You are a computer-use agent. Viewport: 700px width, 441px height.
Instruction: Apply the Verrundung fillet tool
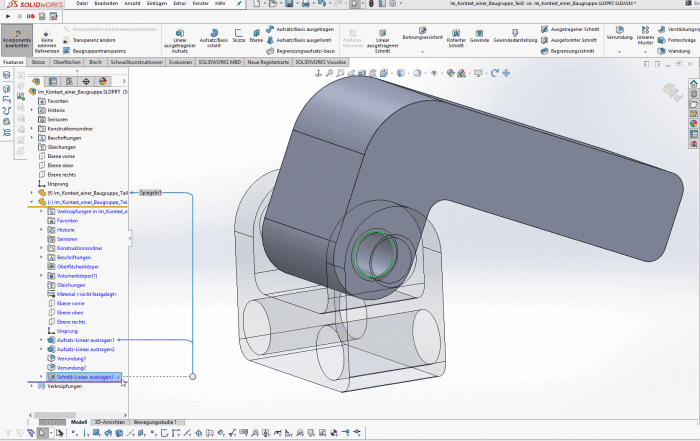point(619,33)
